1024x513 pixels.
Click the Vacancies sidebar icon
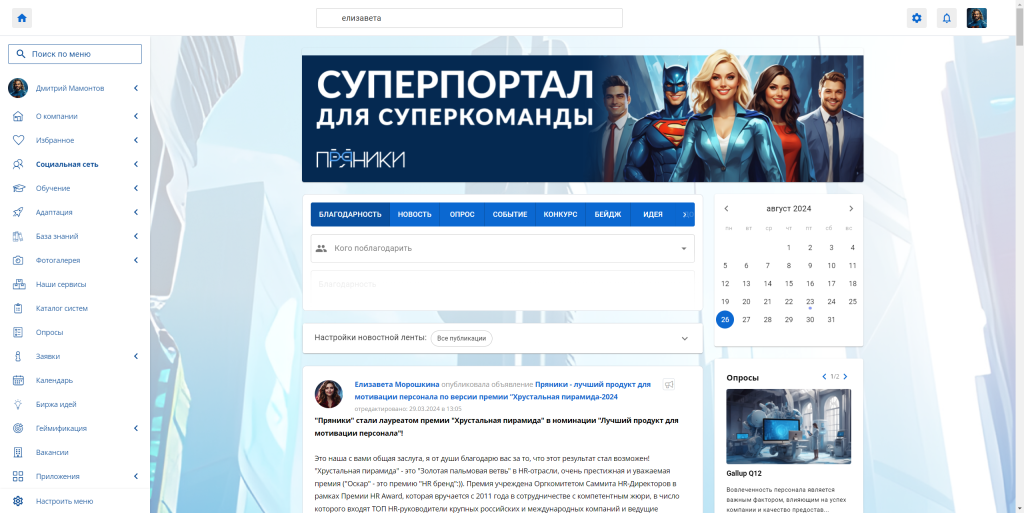(x=18, y=452)
